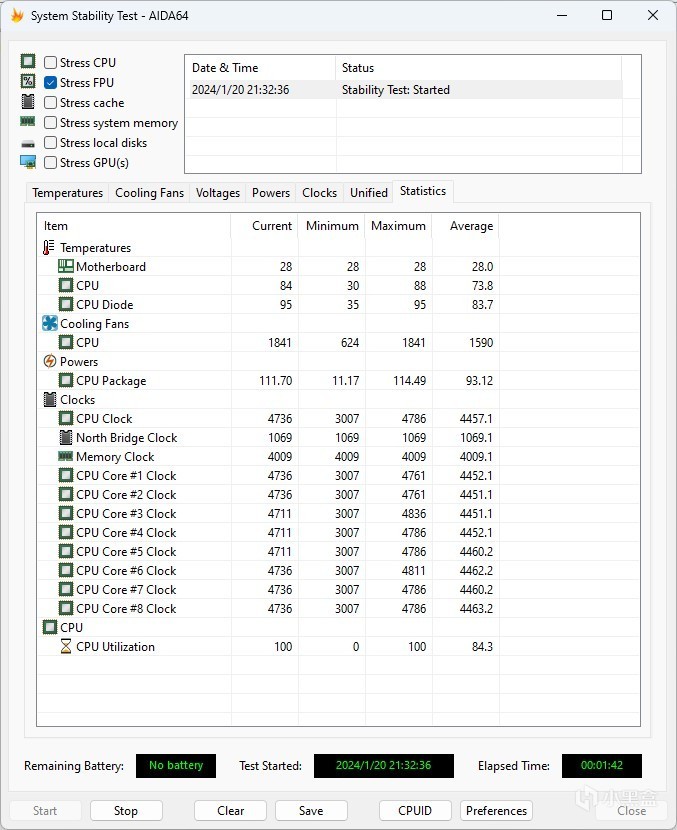677x830 pixels.
Task: Click the Clear button
Action: click(x=230, y=810)
